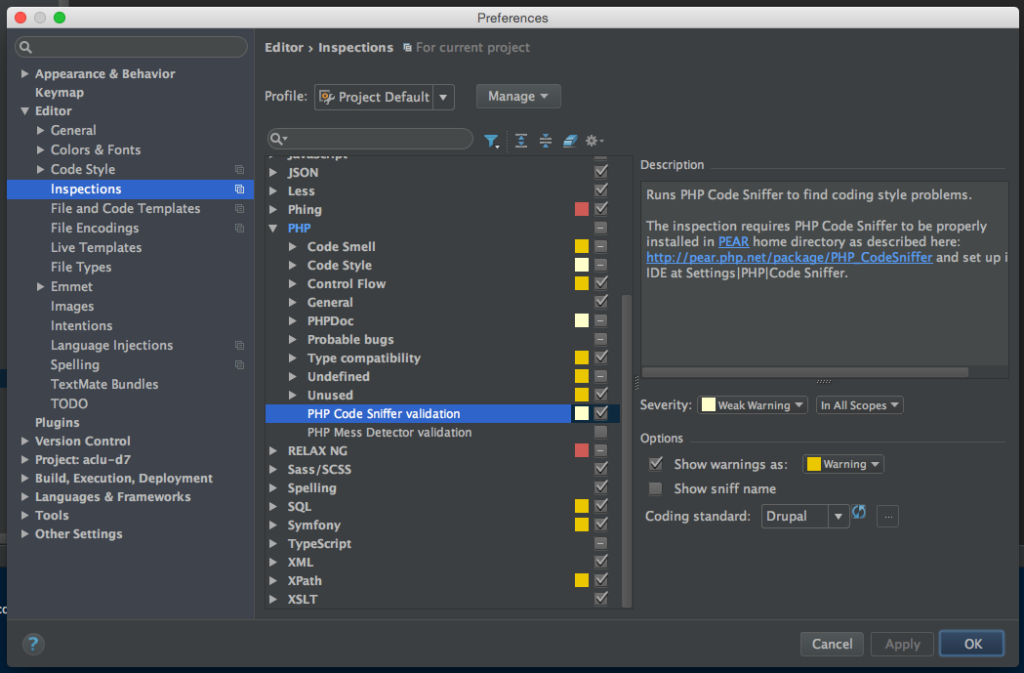Click the inspections search field
This screenshot has width=1024, height=673.
point(375,139)
